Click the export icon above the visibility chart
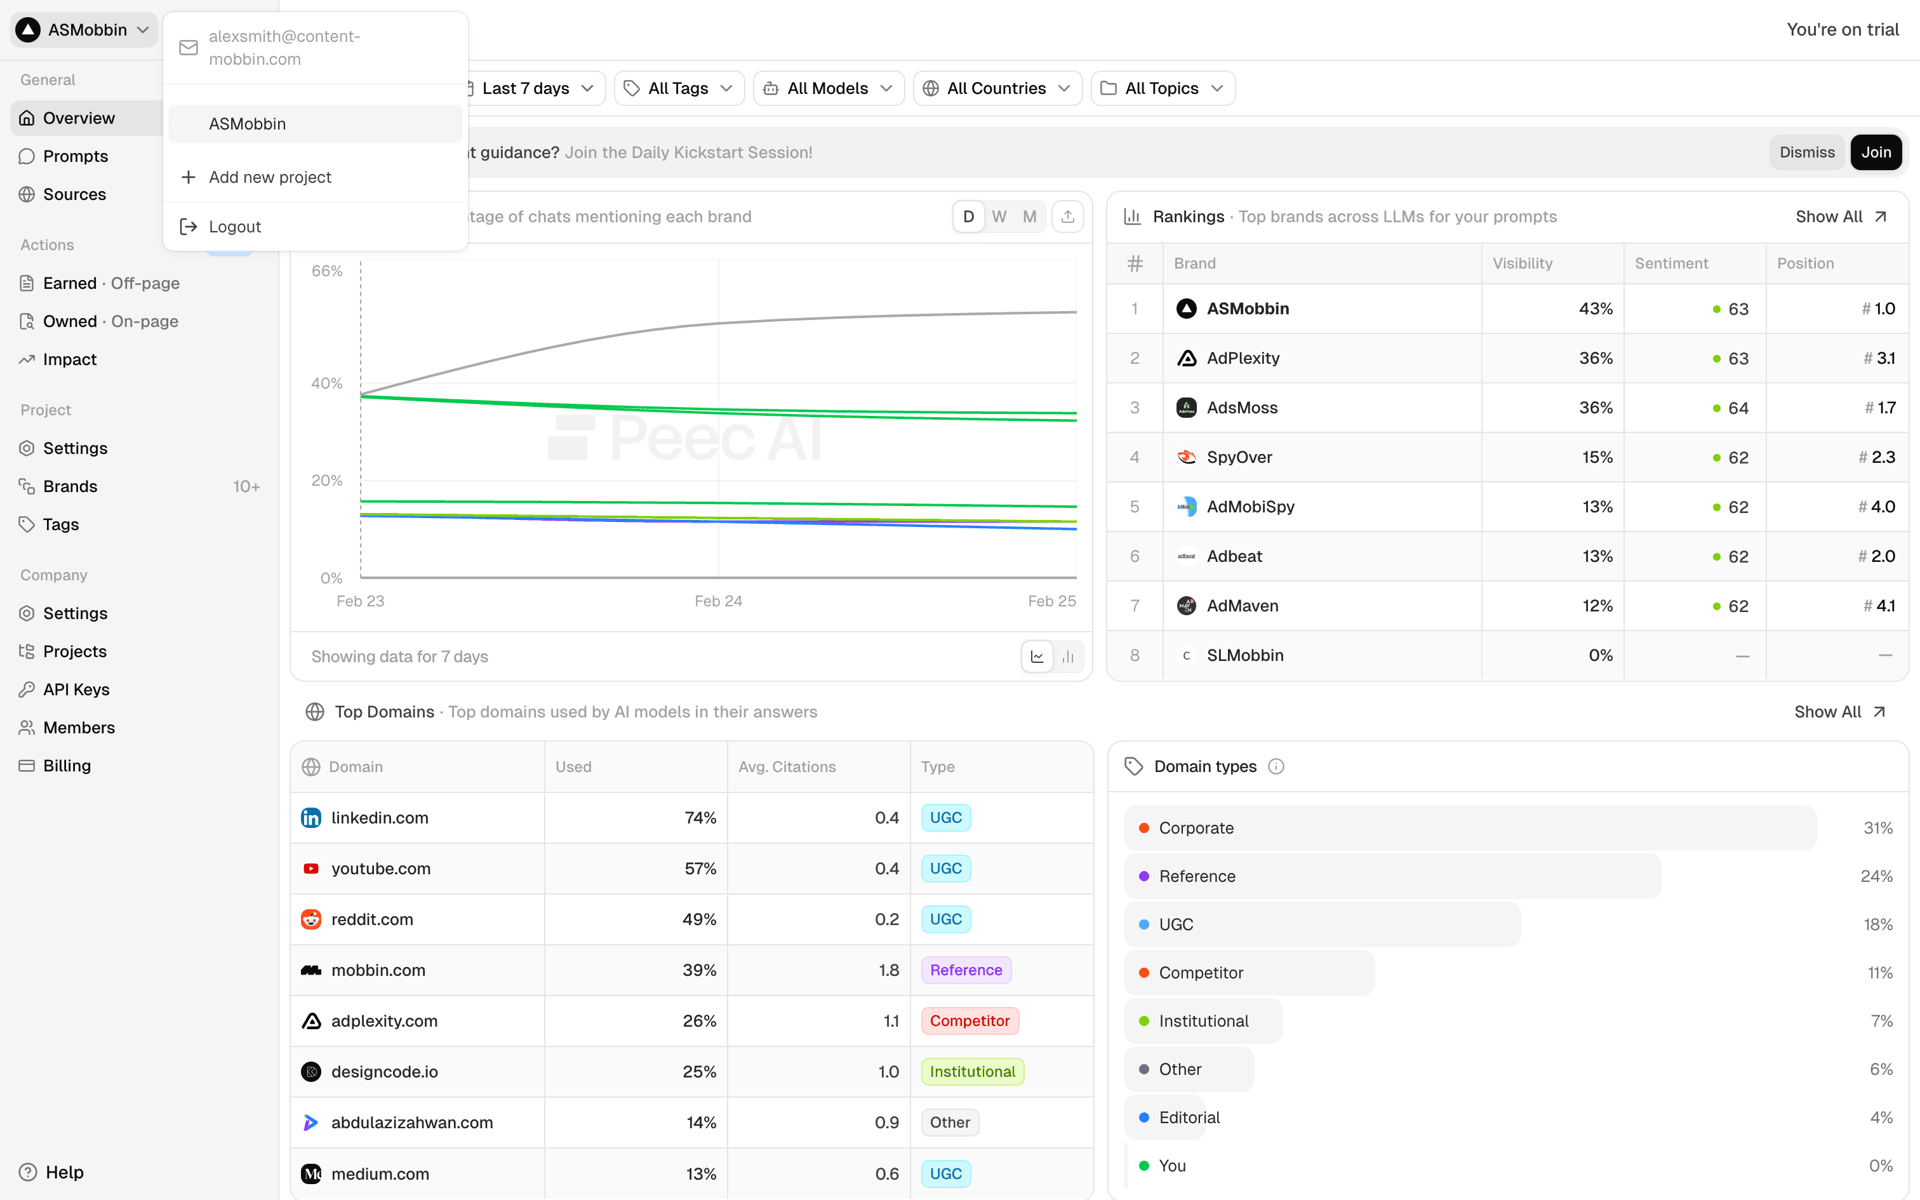Image resolution: width=1920 pixels, height=1200 pixels. coord(1068,217)
